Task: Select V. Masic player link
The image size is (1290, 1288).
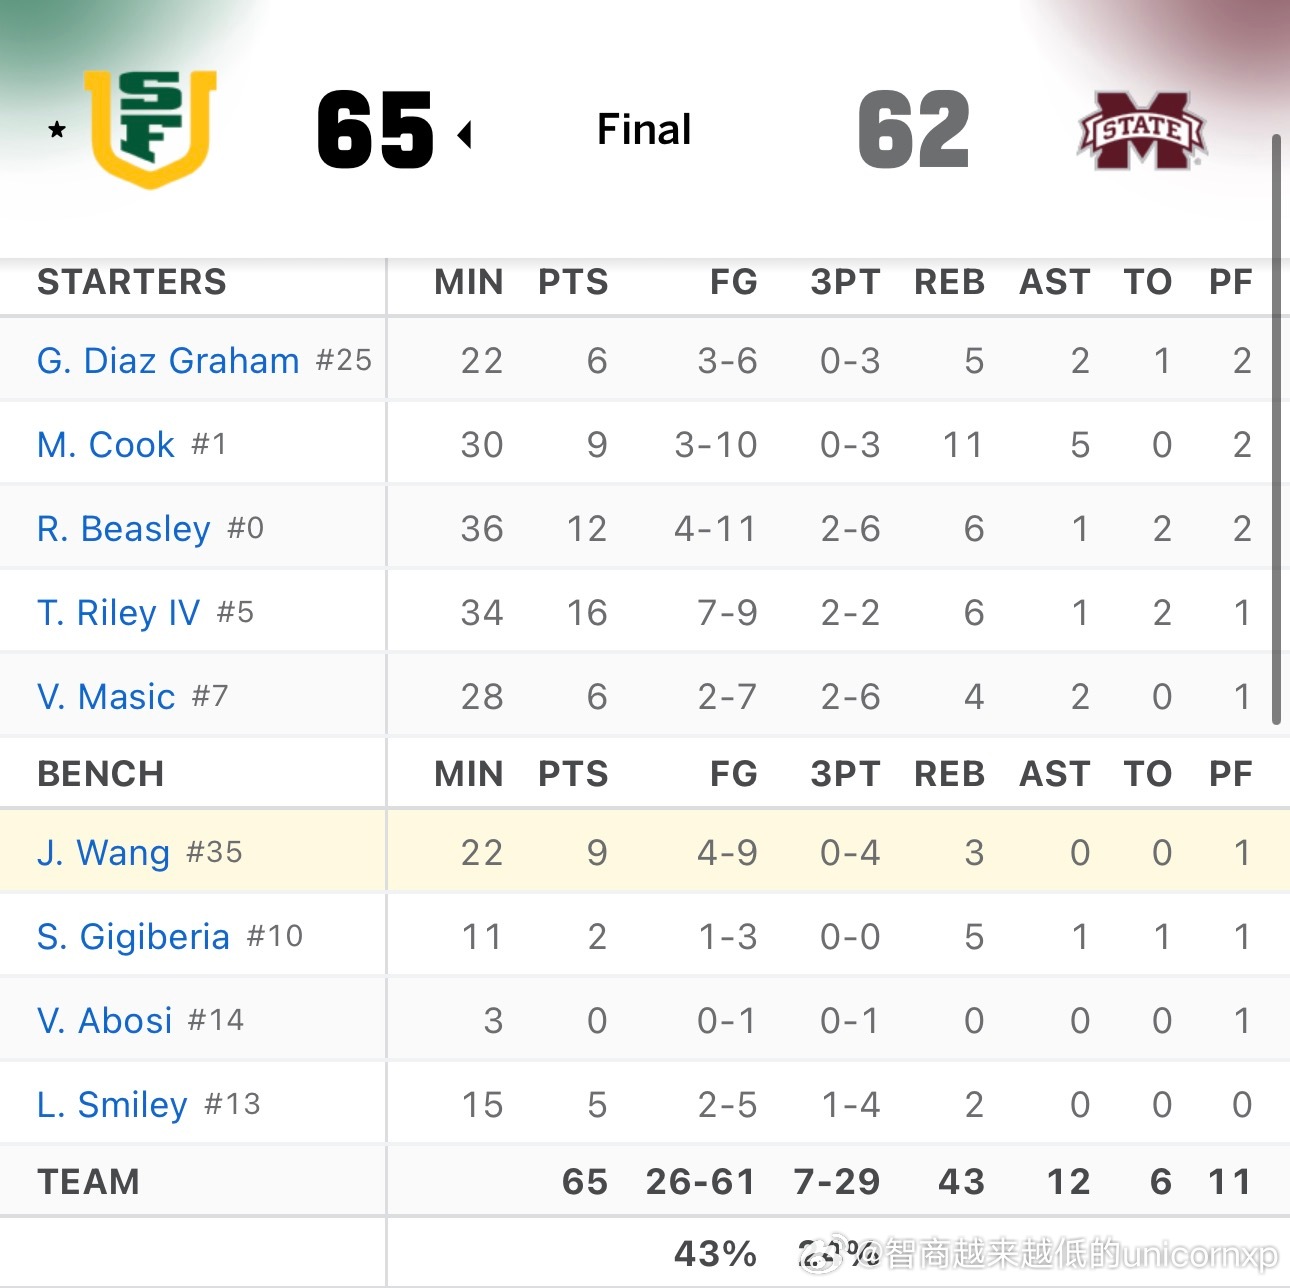Action: click(x=106, y=696)
